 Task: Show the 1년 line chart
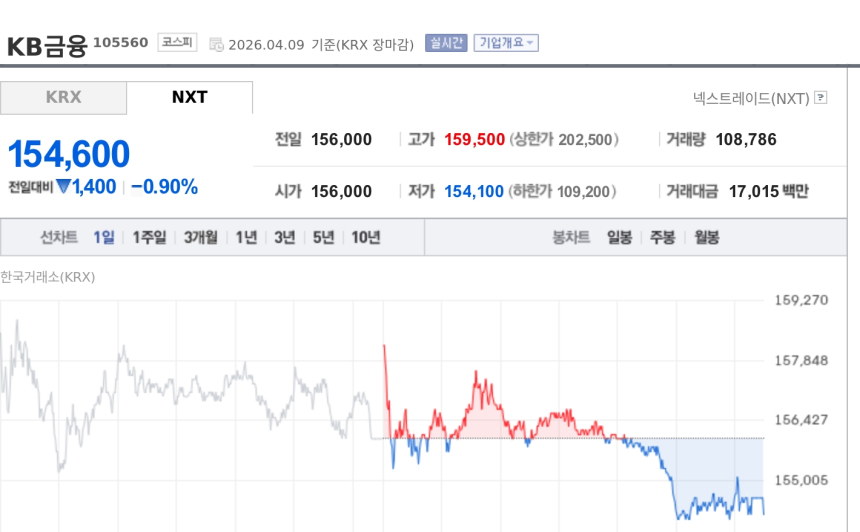(246, 237)
